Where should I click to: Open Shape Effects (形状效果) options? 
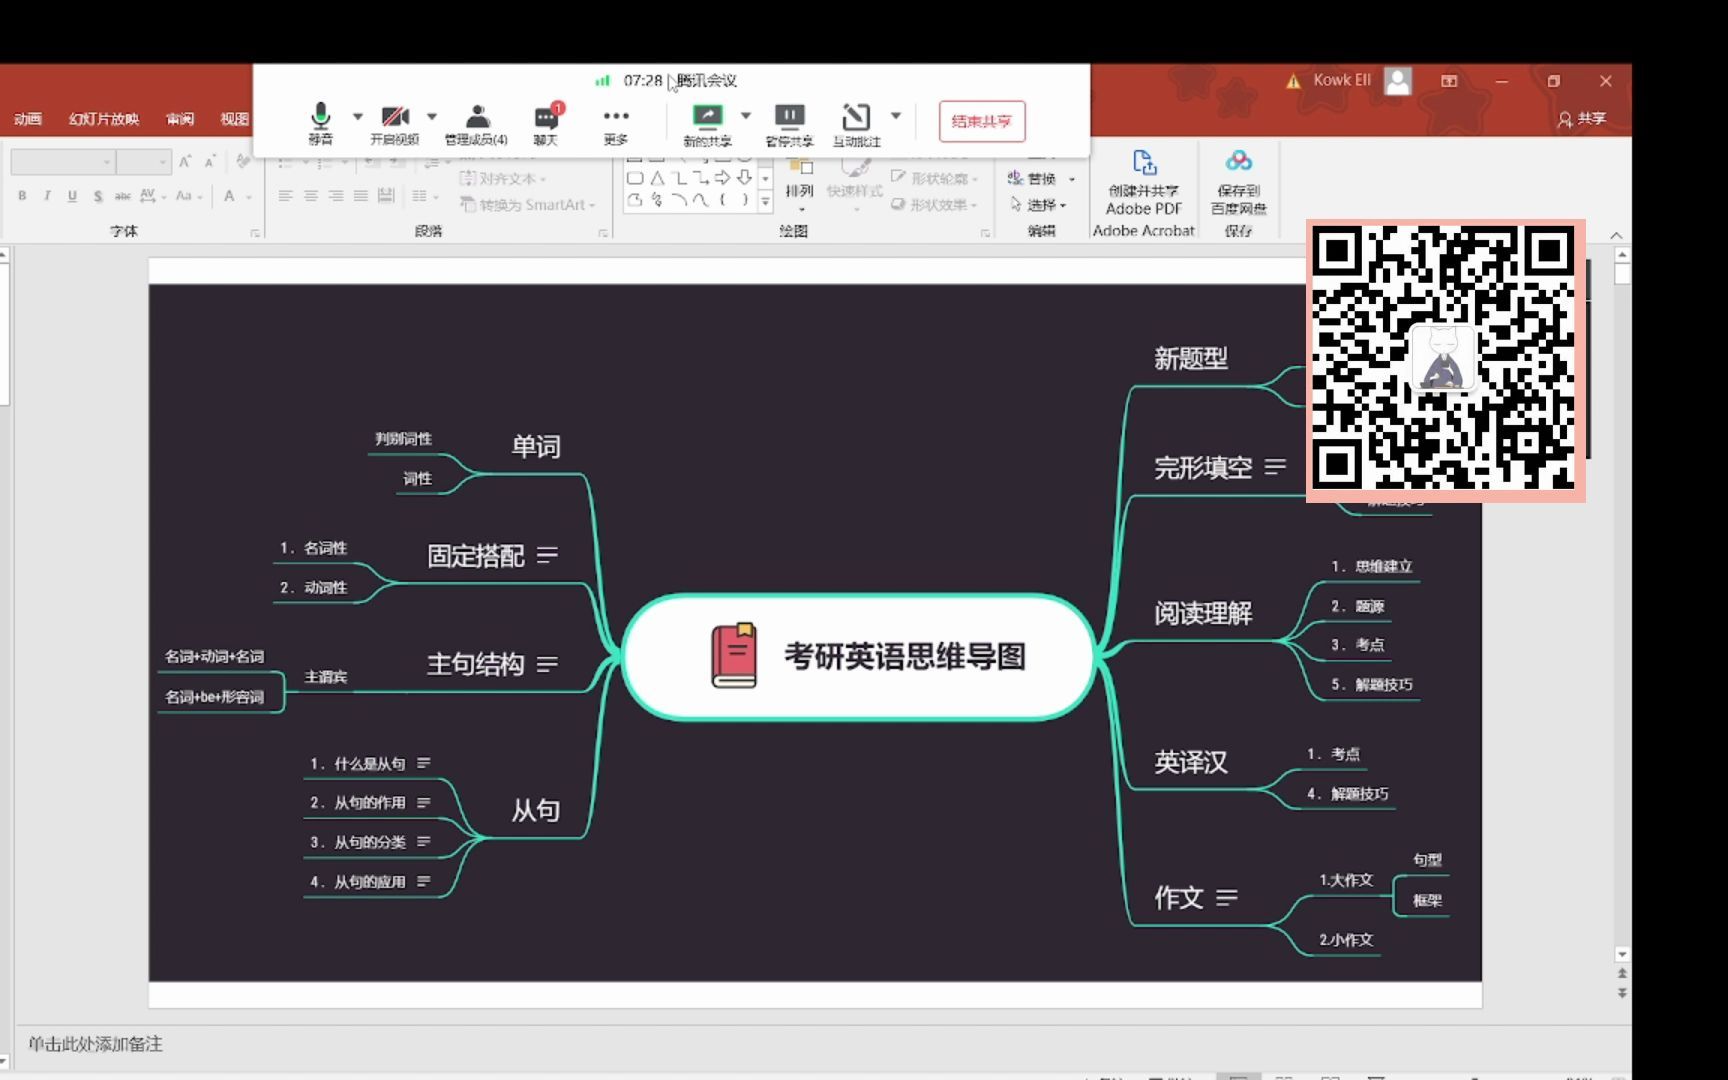935,204
